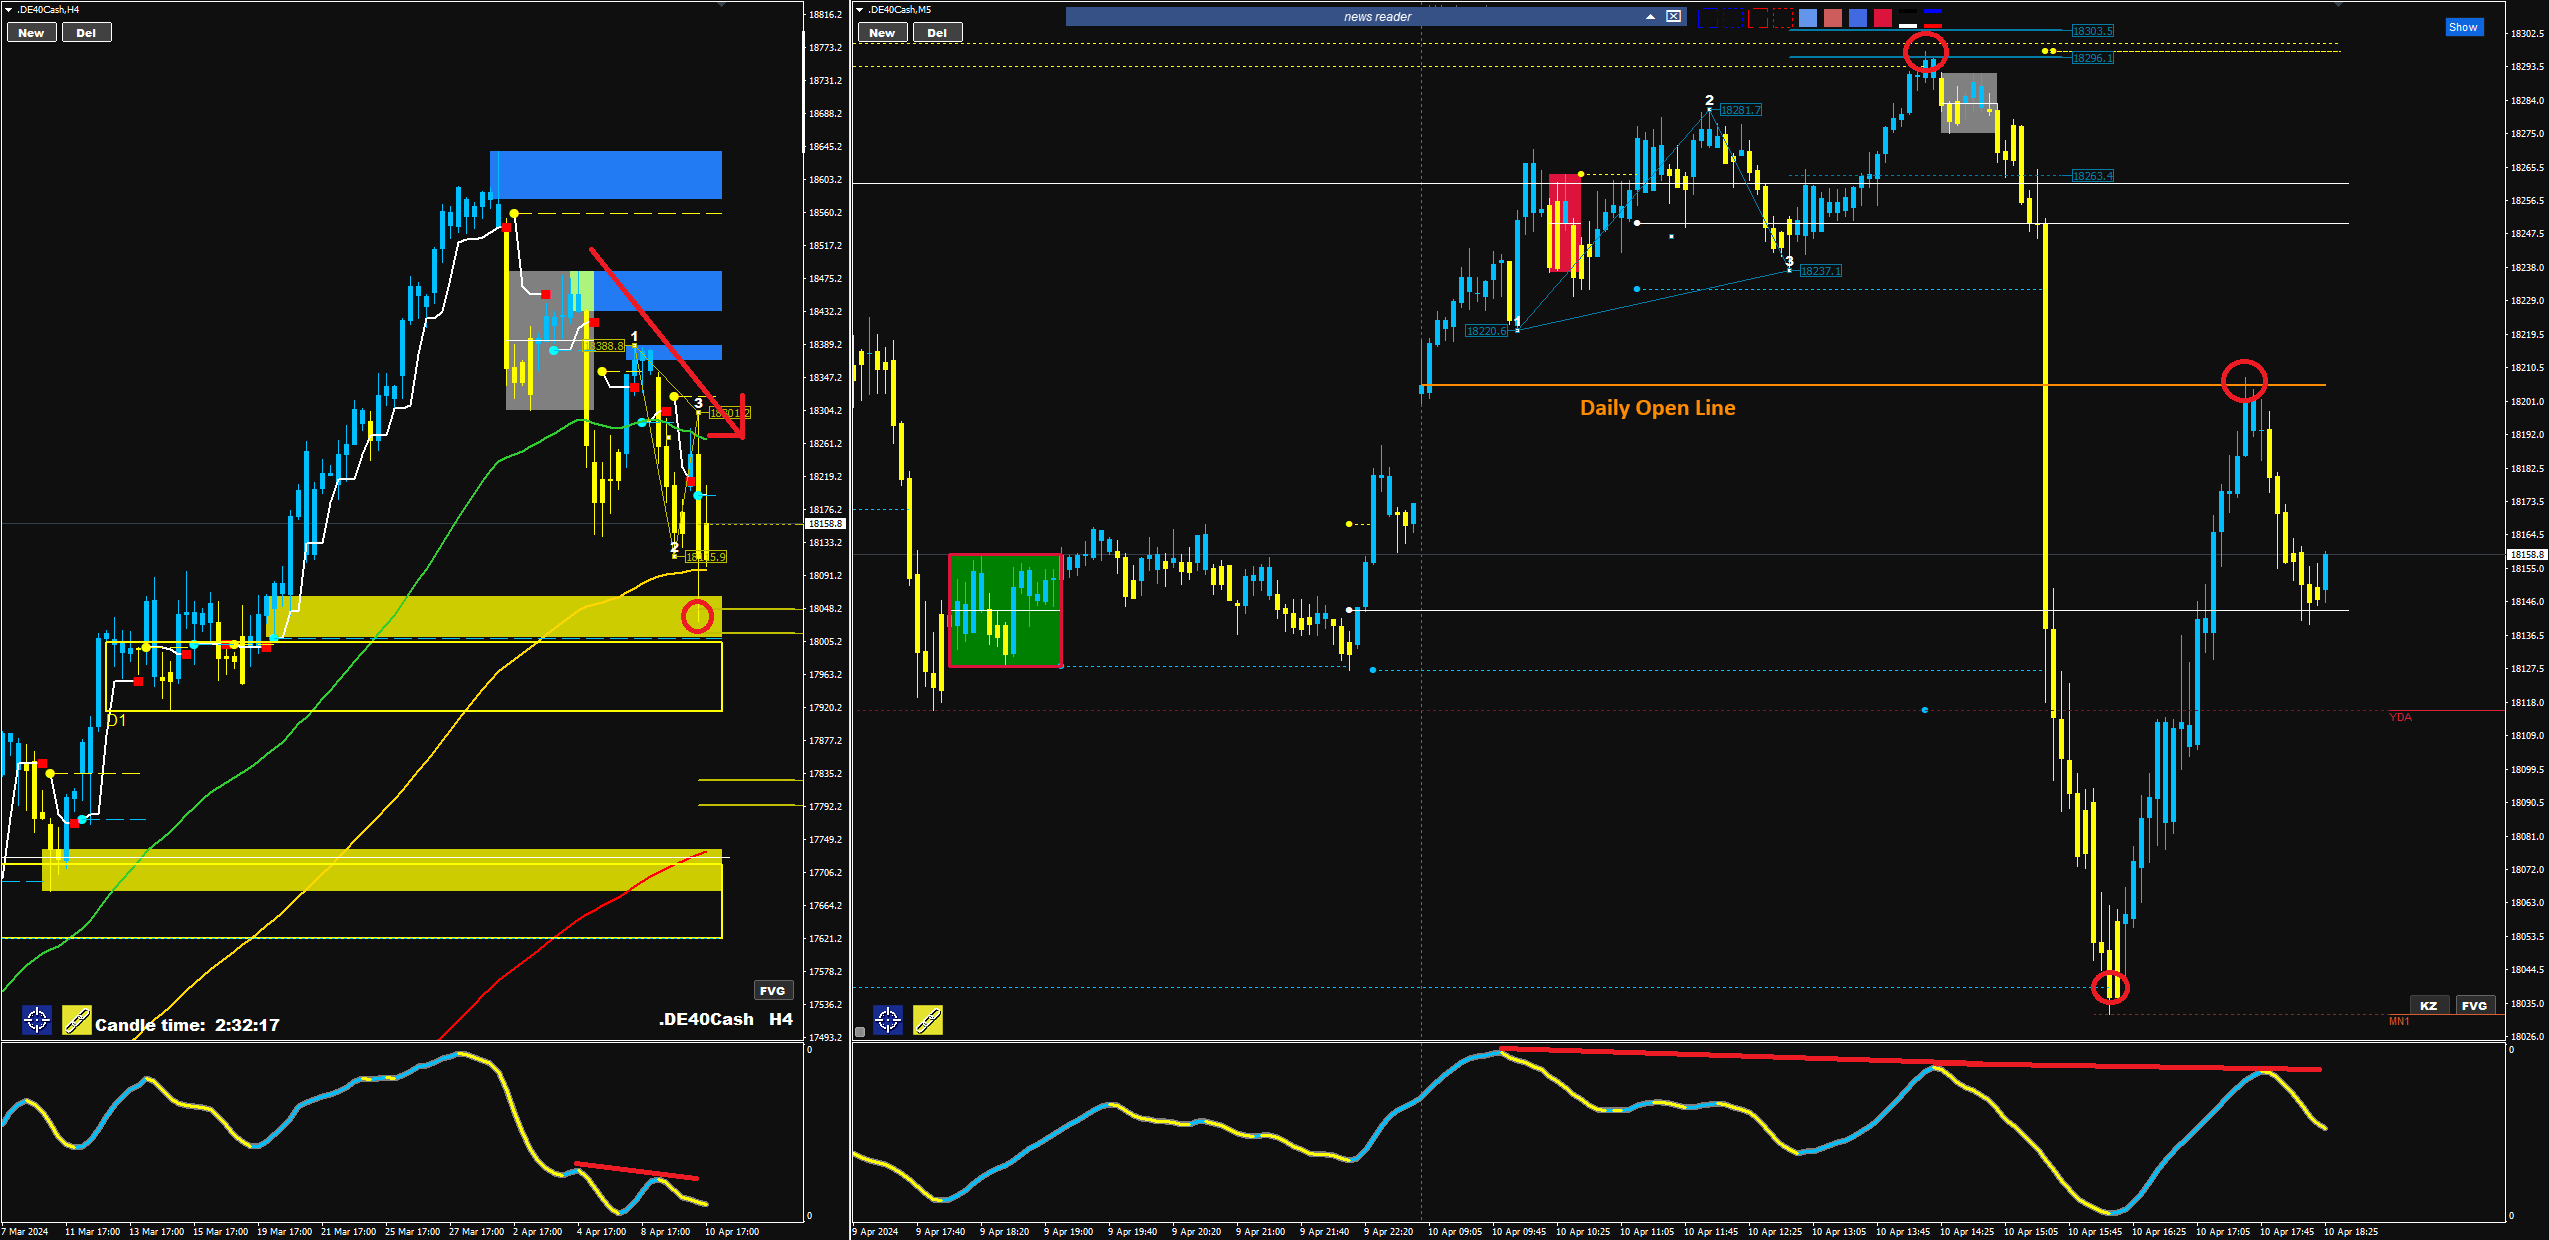Screen dimensions: 2549x1240
Task: Open .DE40Cash,M5 chart title dropdown
Action: pyautogui.click(x=859, y=9)
